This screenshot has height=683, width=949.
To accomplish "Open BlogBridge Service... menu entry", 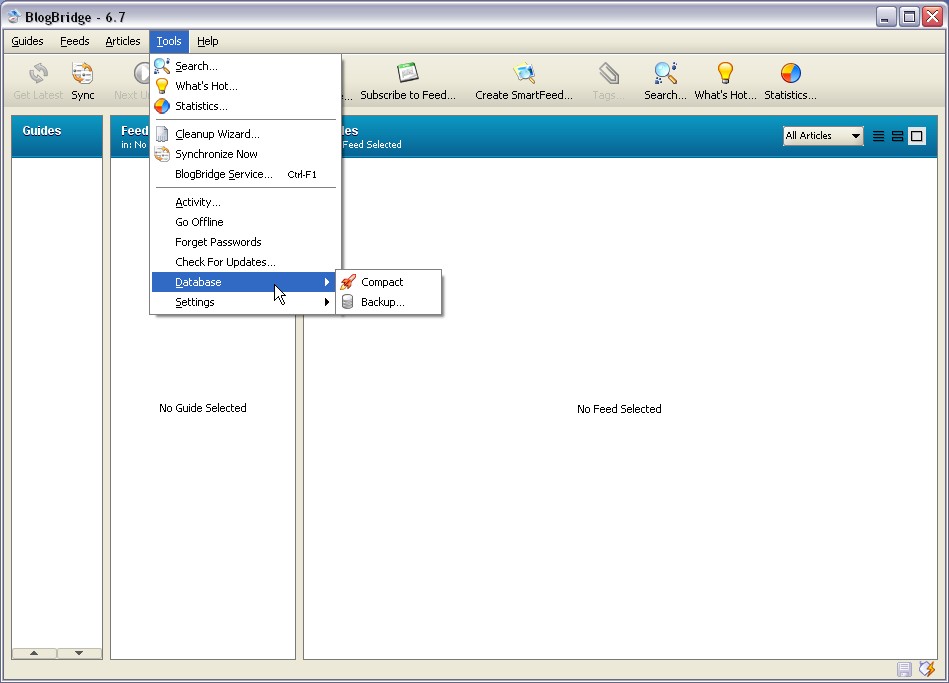I will pyautogui.click(x=246, y=174).
